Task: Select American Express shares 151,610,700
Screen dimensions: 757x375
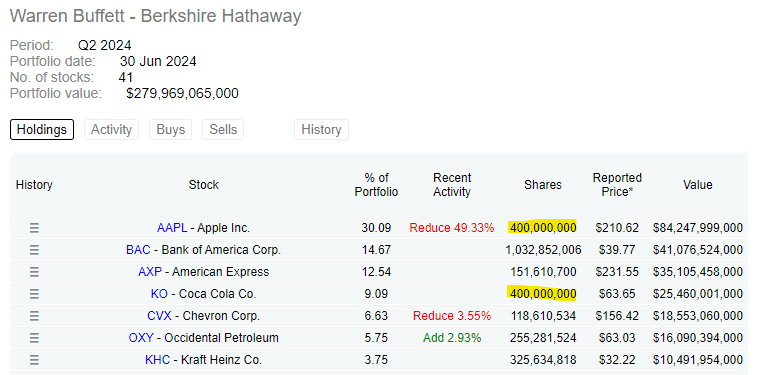Action: click(x=543, y=272)
